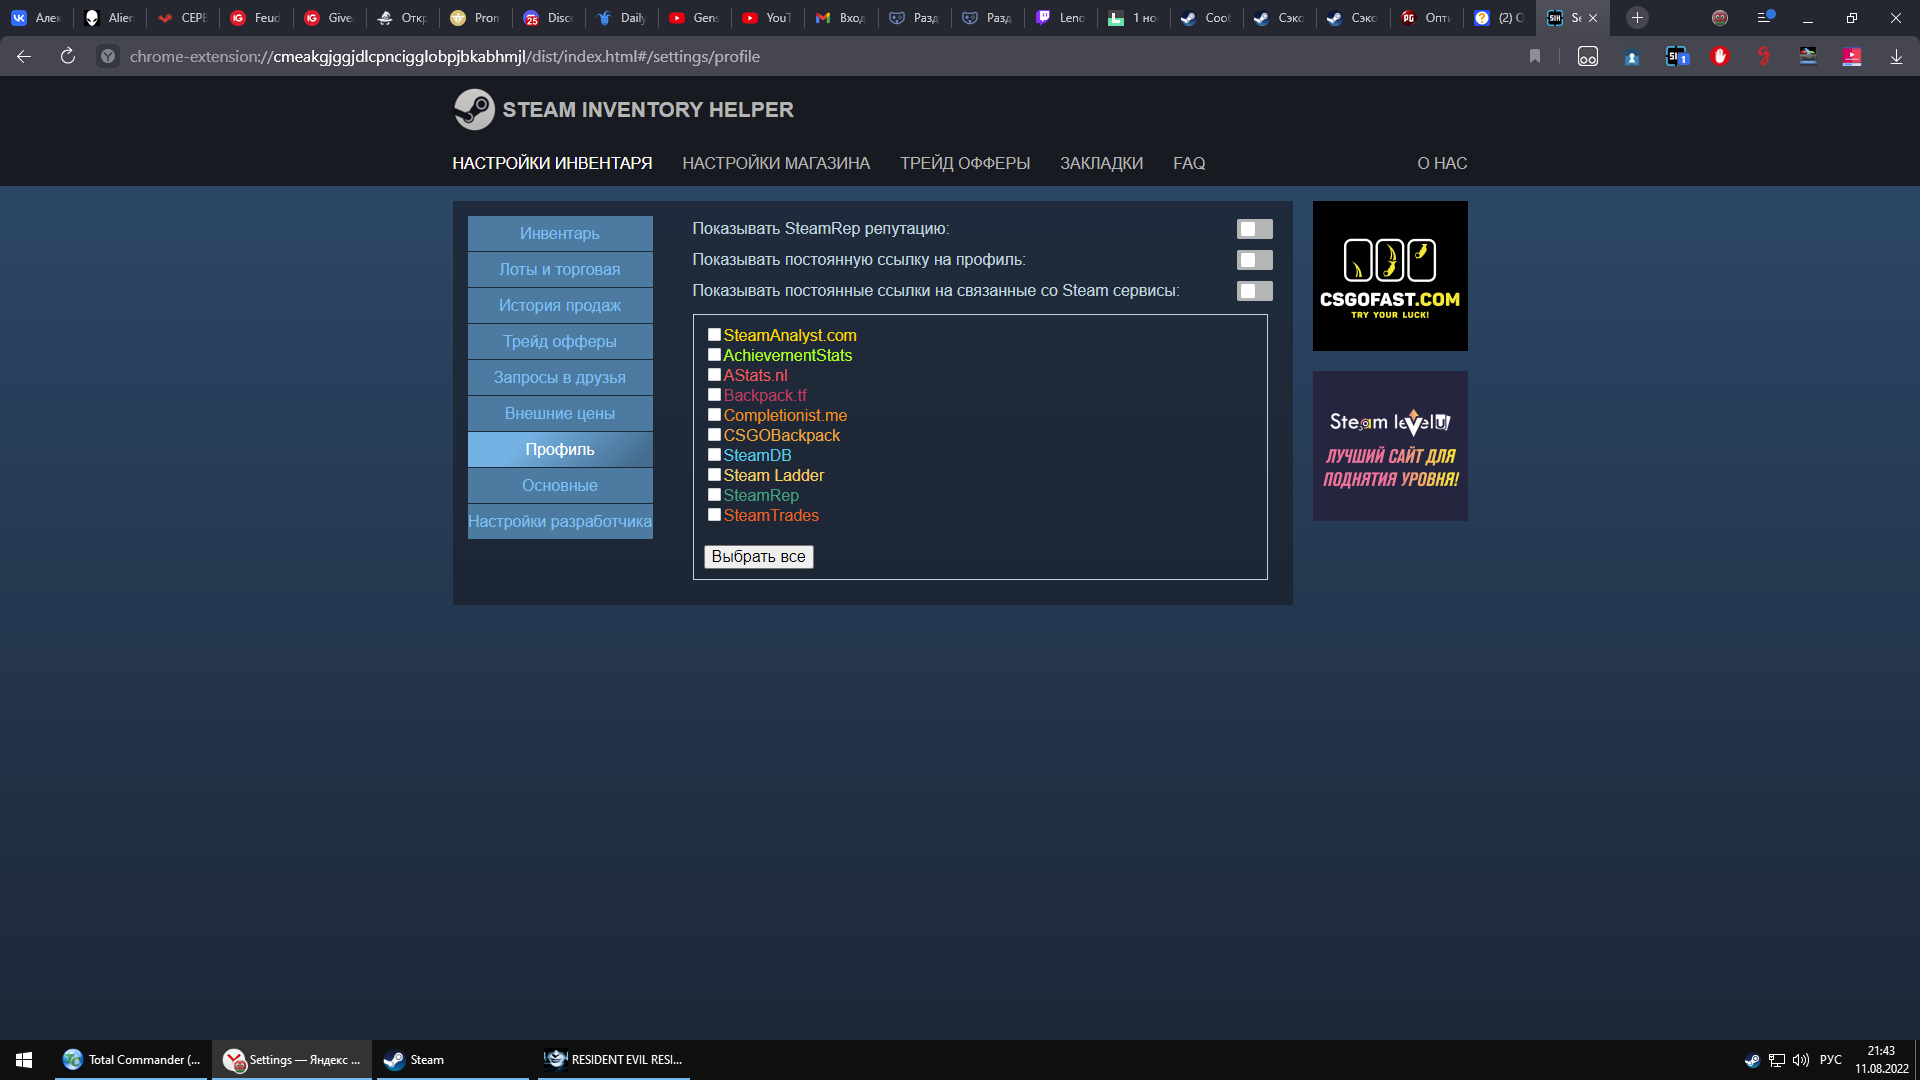Toggle 'Показывать SteamRep репутацию' switch

pos(1254,229)
